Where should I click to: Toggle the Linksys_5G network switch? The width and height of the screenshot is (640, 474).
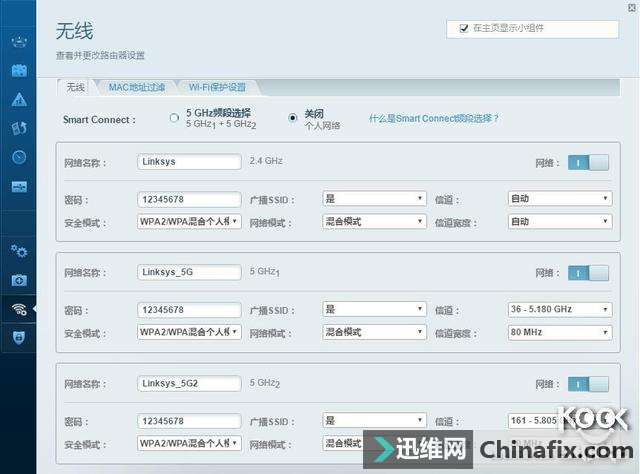[x=588, y=273]
